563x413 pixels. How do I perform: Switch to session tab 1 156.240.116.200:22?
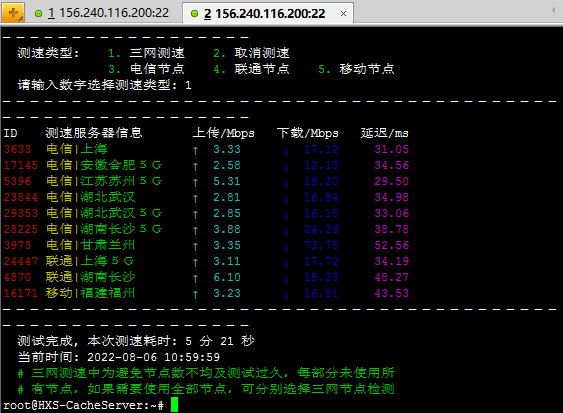102,13
